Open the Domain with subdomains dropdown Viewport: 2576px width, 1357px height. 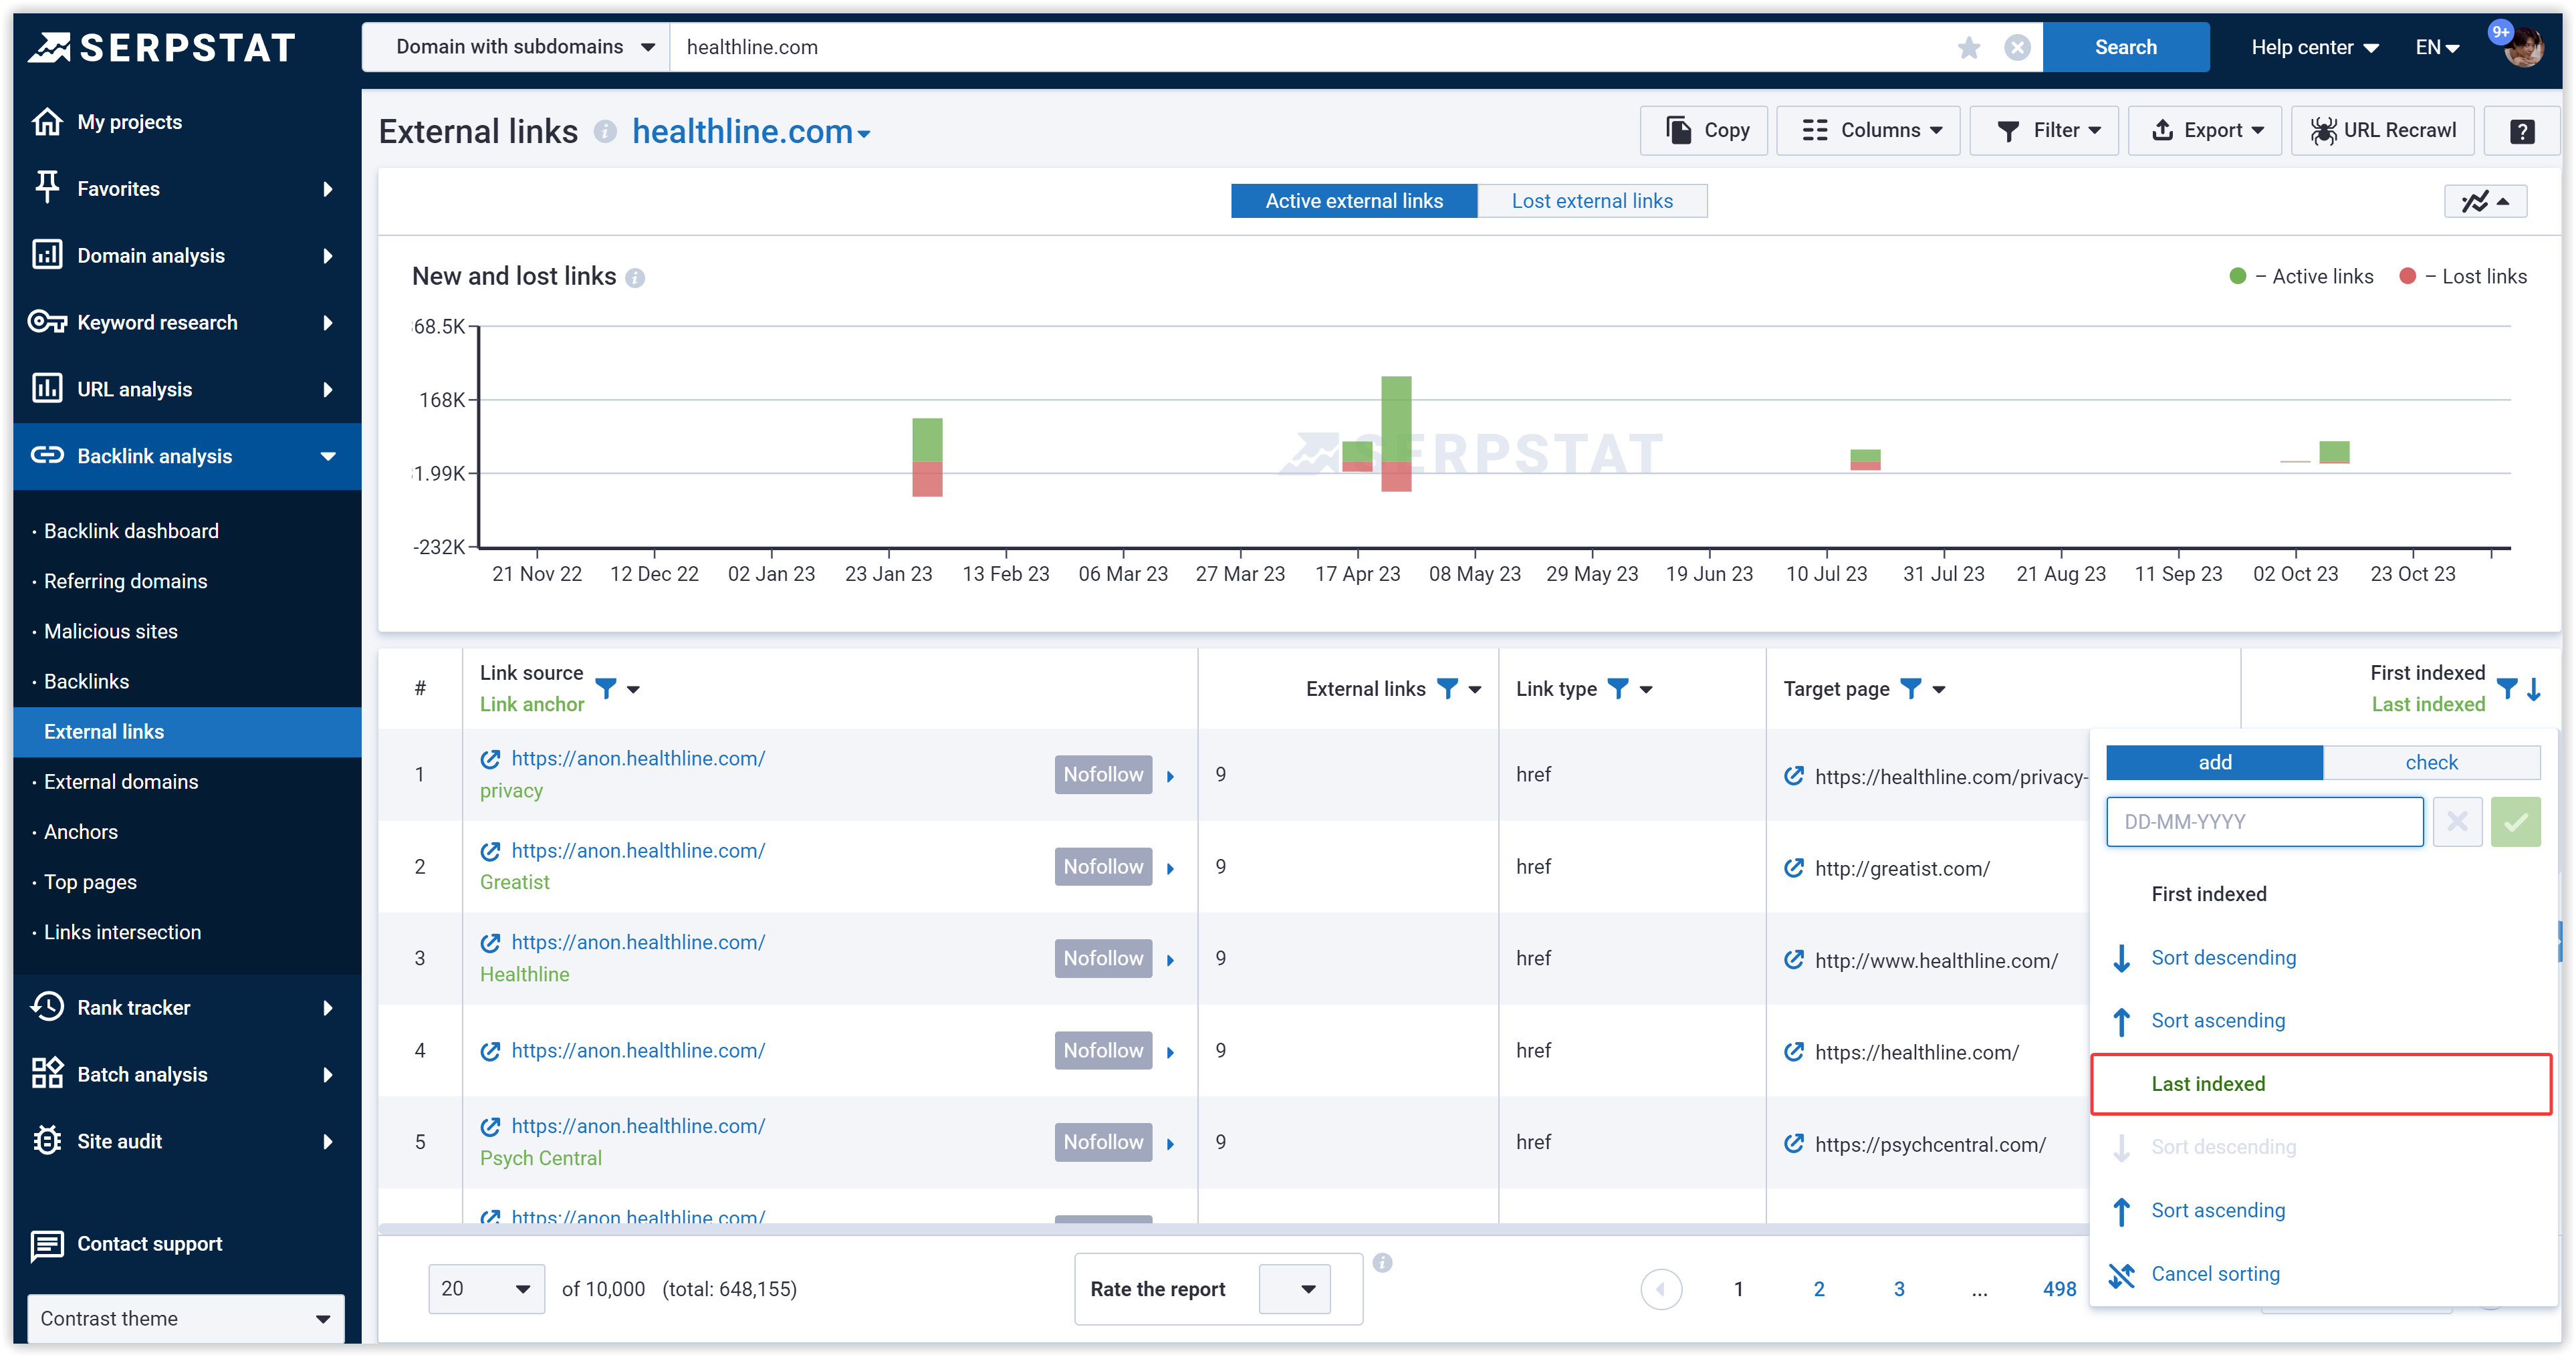(517, 47)
